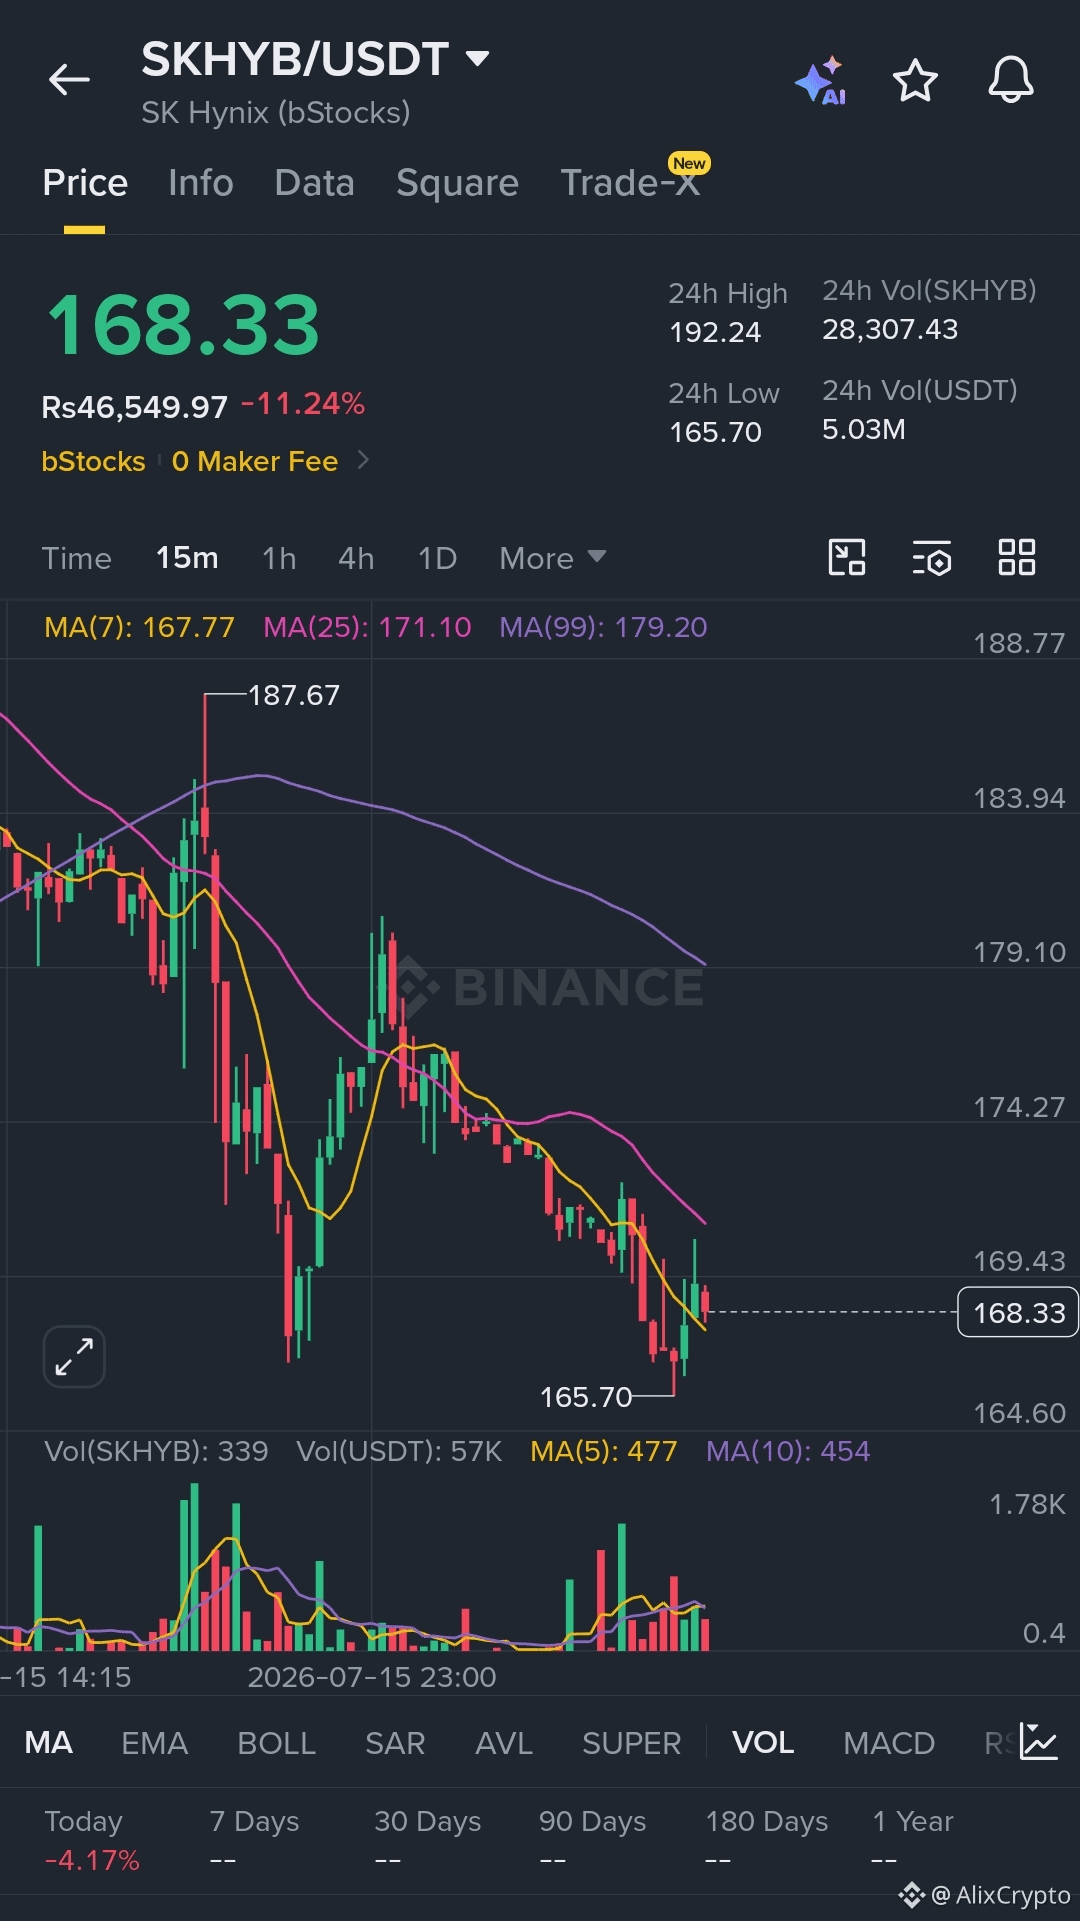Tap the 2026-07-15 23:00 time label
Image resolution: width=1080 pixels, height=1921 pixels.
point(372,1677)
